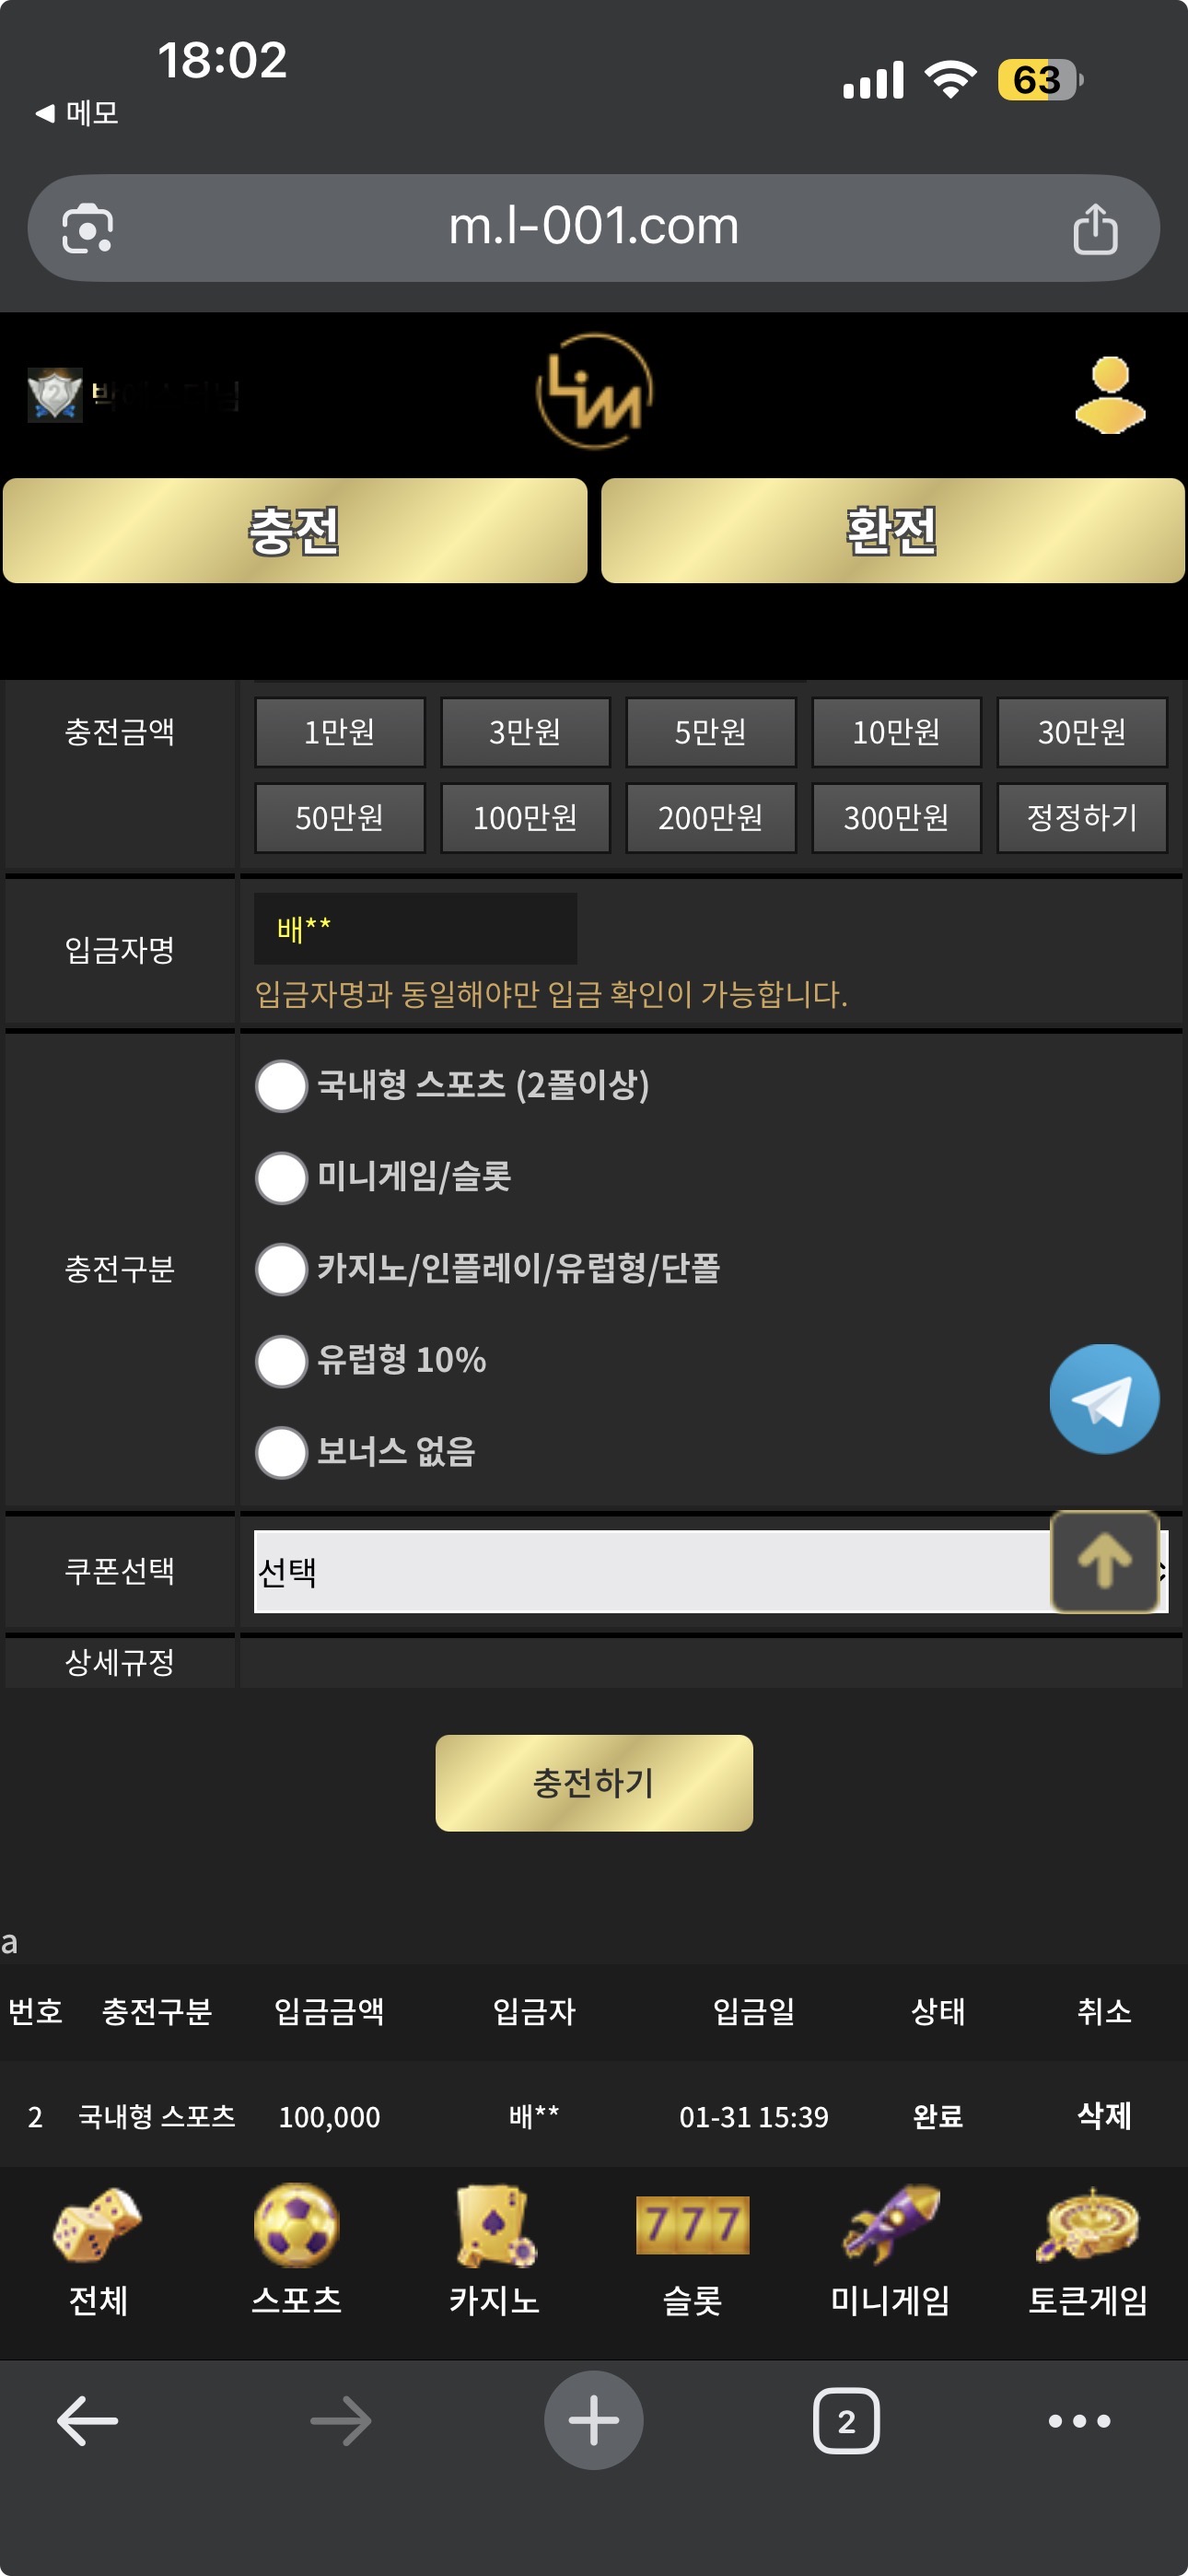Click 삭제 on the deposit record

(x=1104, y=2115)
